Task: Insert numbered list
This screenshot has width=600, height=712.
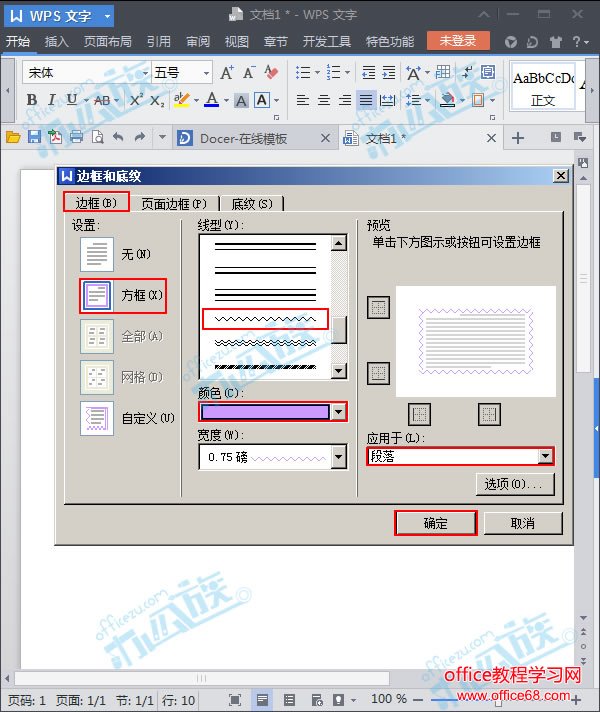Action: pos(333,72)
